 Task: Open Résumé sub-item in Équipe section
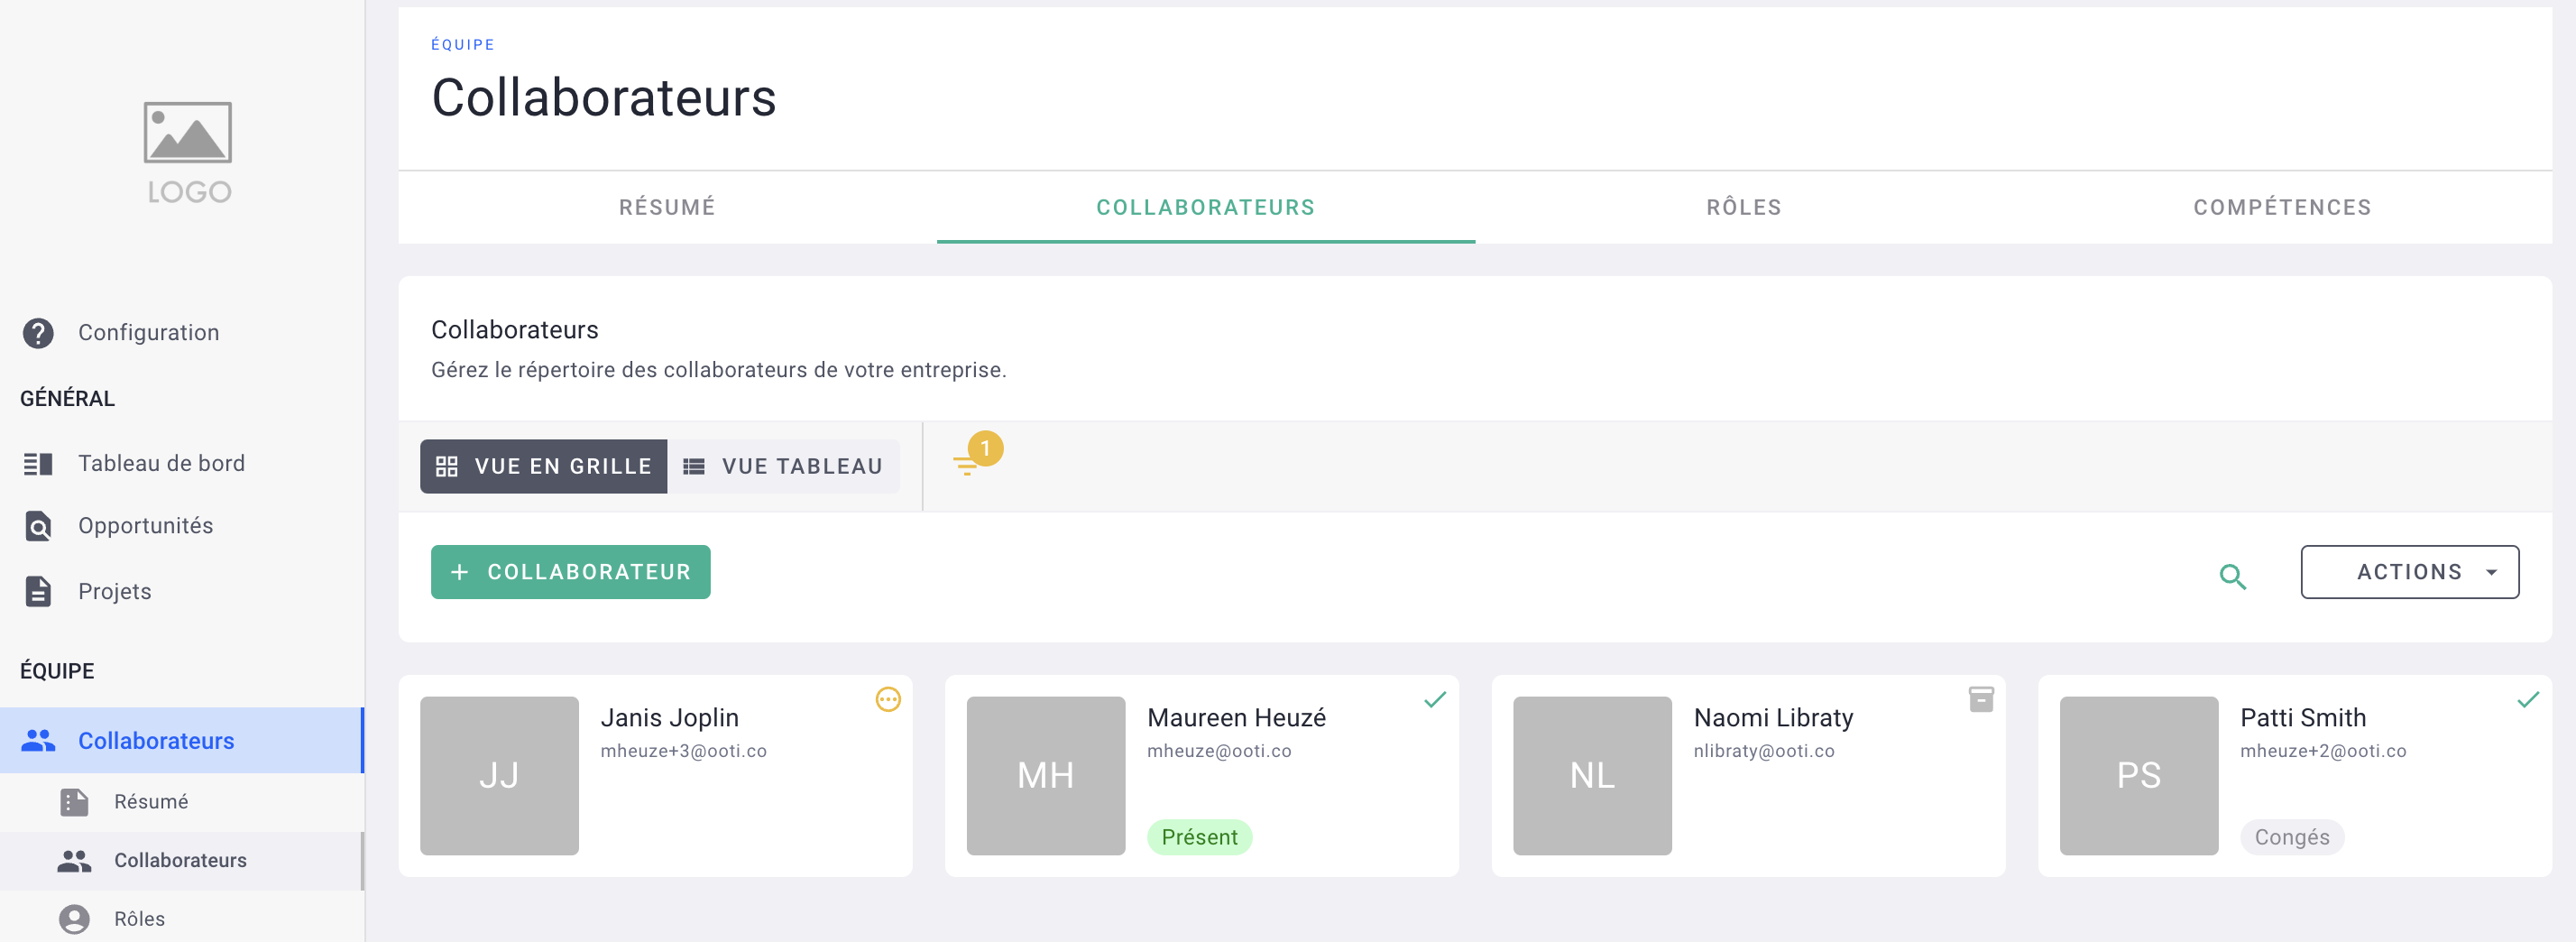coord(182,802)
